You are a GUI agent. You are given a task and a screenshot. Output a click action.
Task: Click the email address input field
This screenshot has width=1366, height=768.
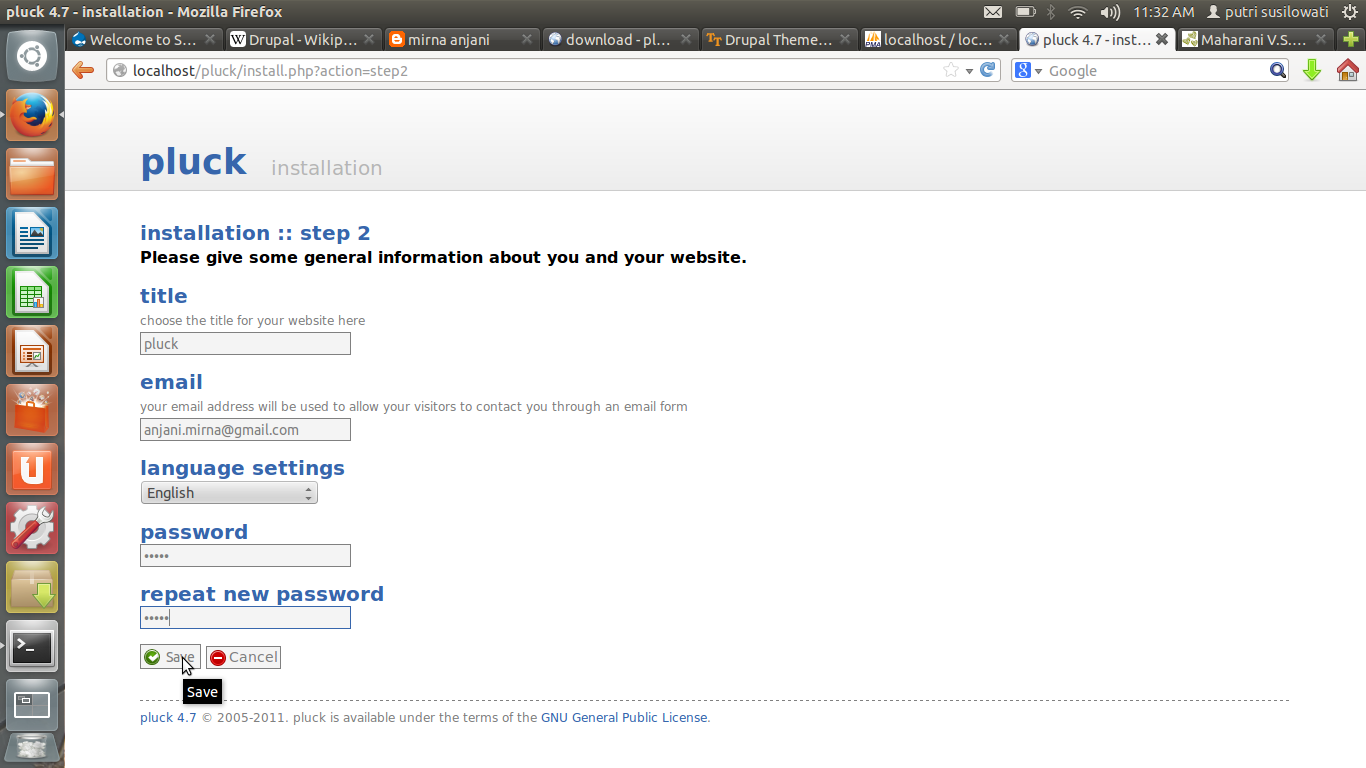tap(245, 430)
